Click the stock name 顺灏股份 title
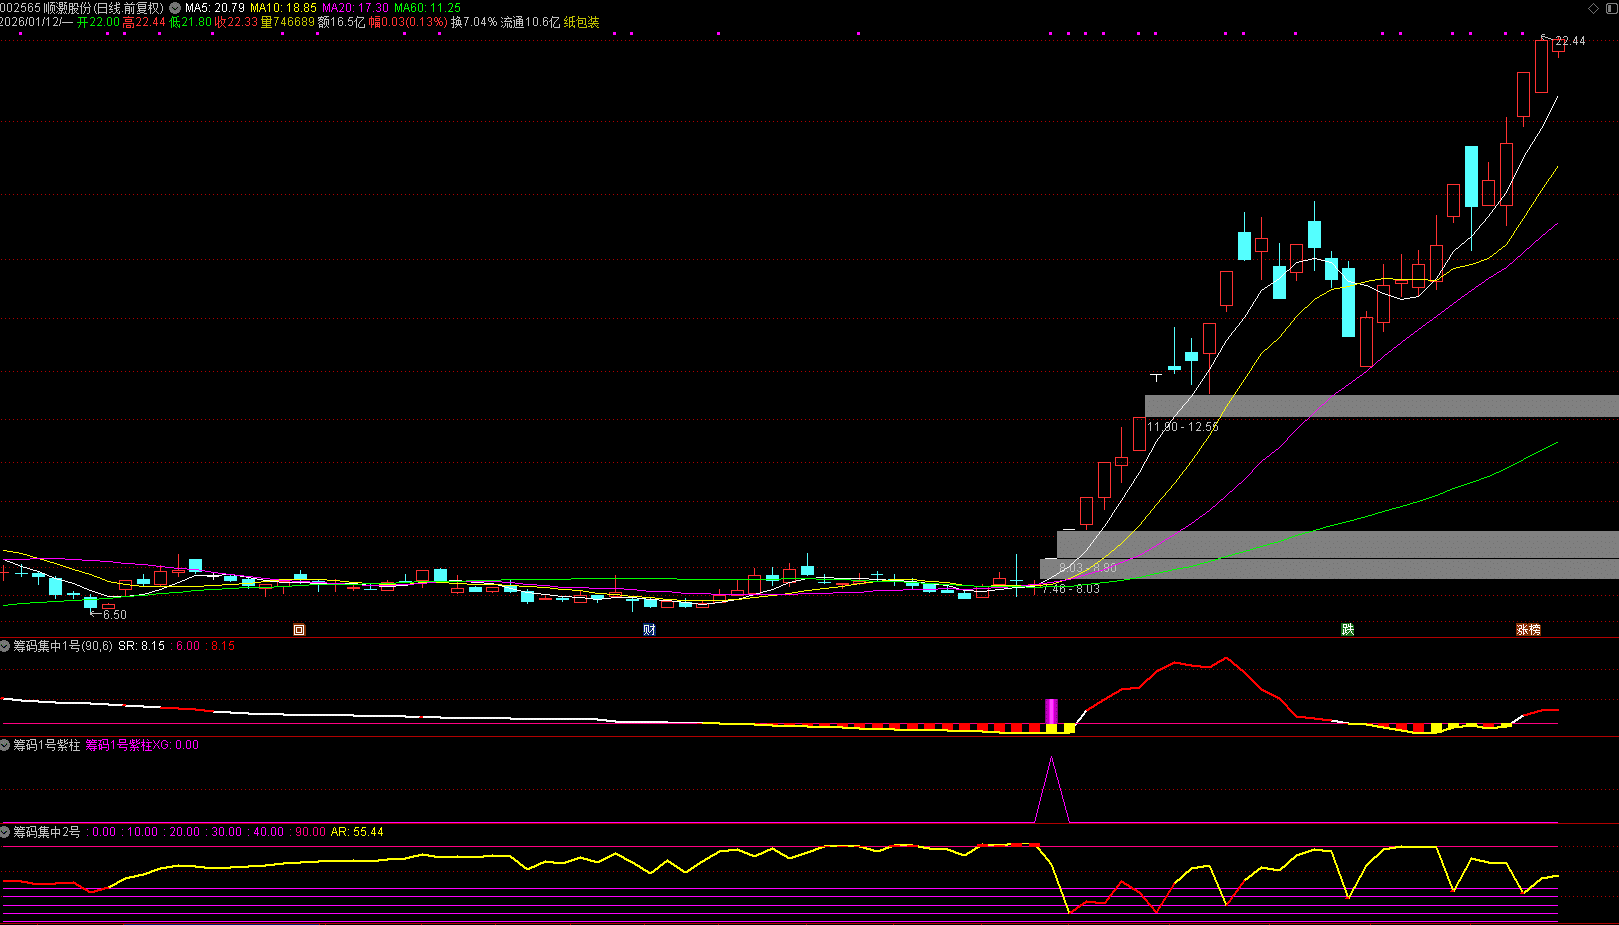 coord(67,8)
